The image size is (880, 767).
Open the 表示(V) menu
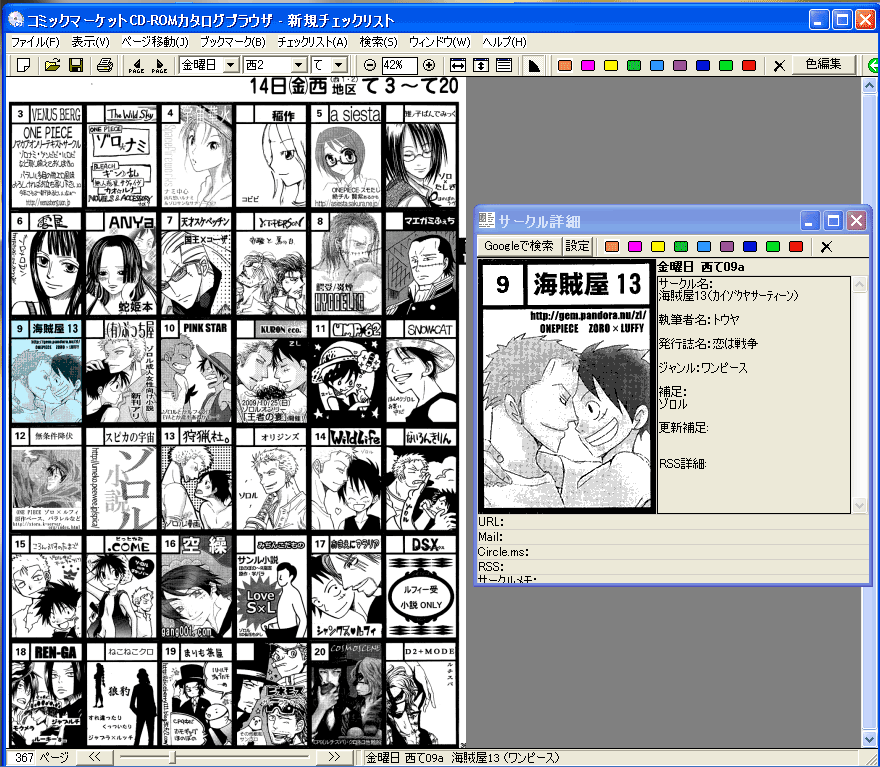pos(90,42)
